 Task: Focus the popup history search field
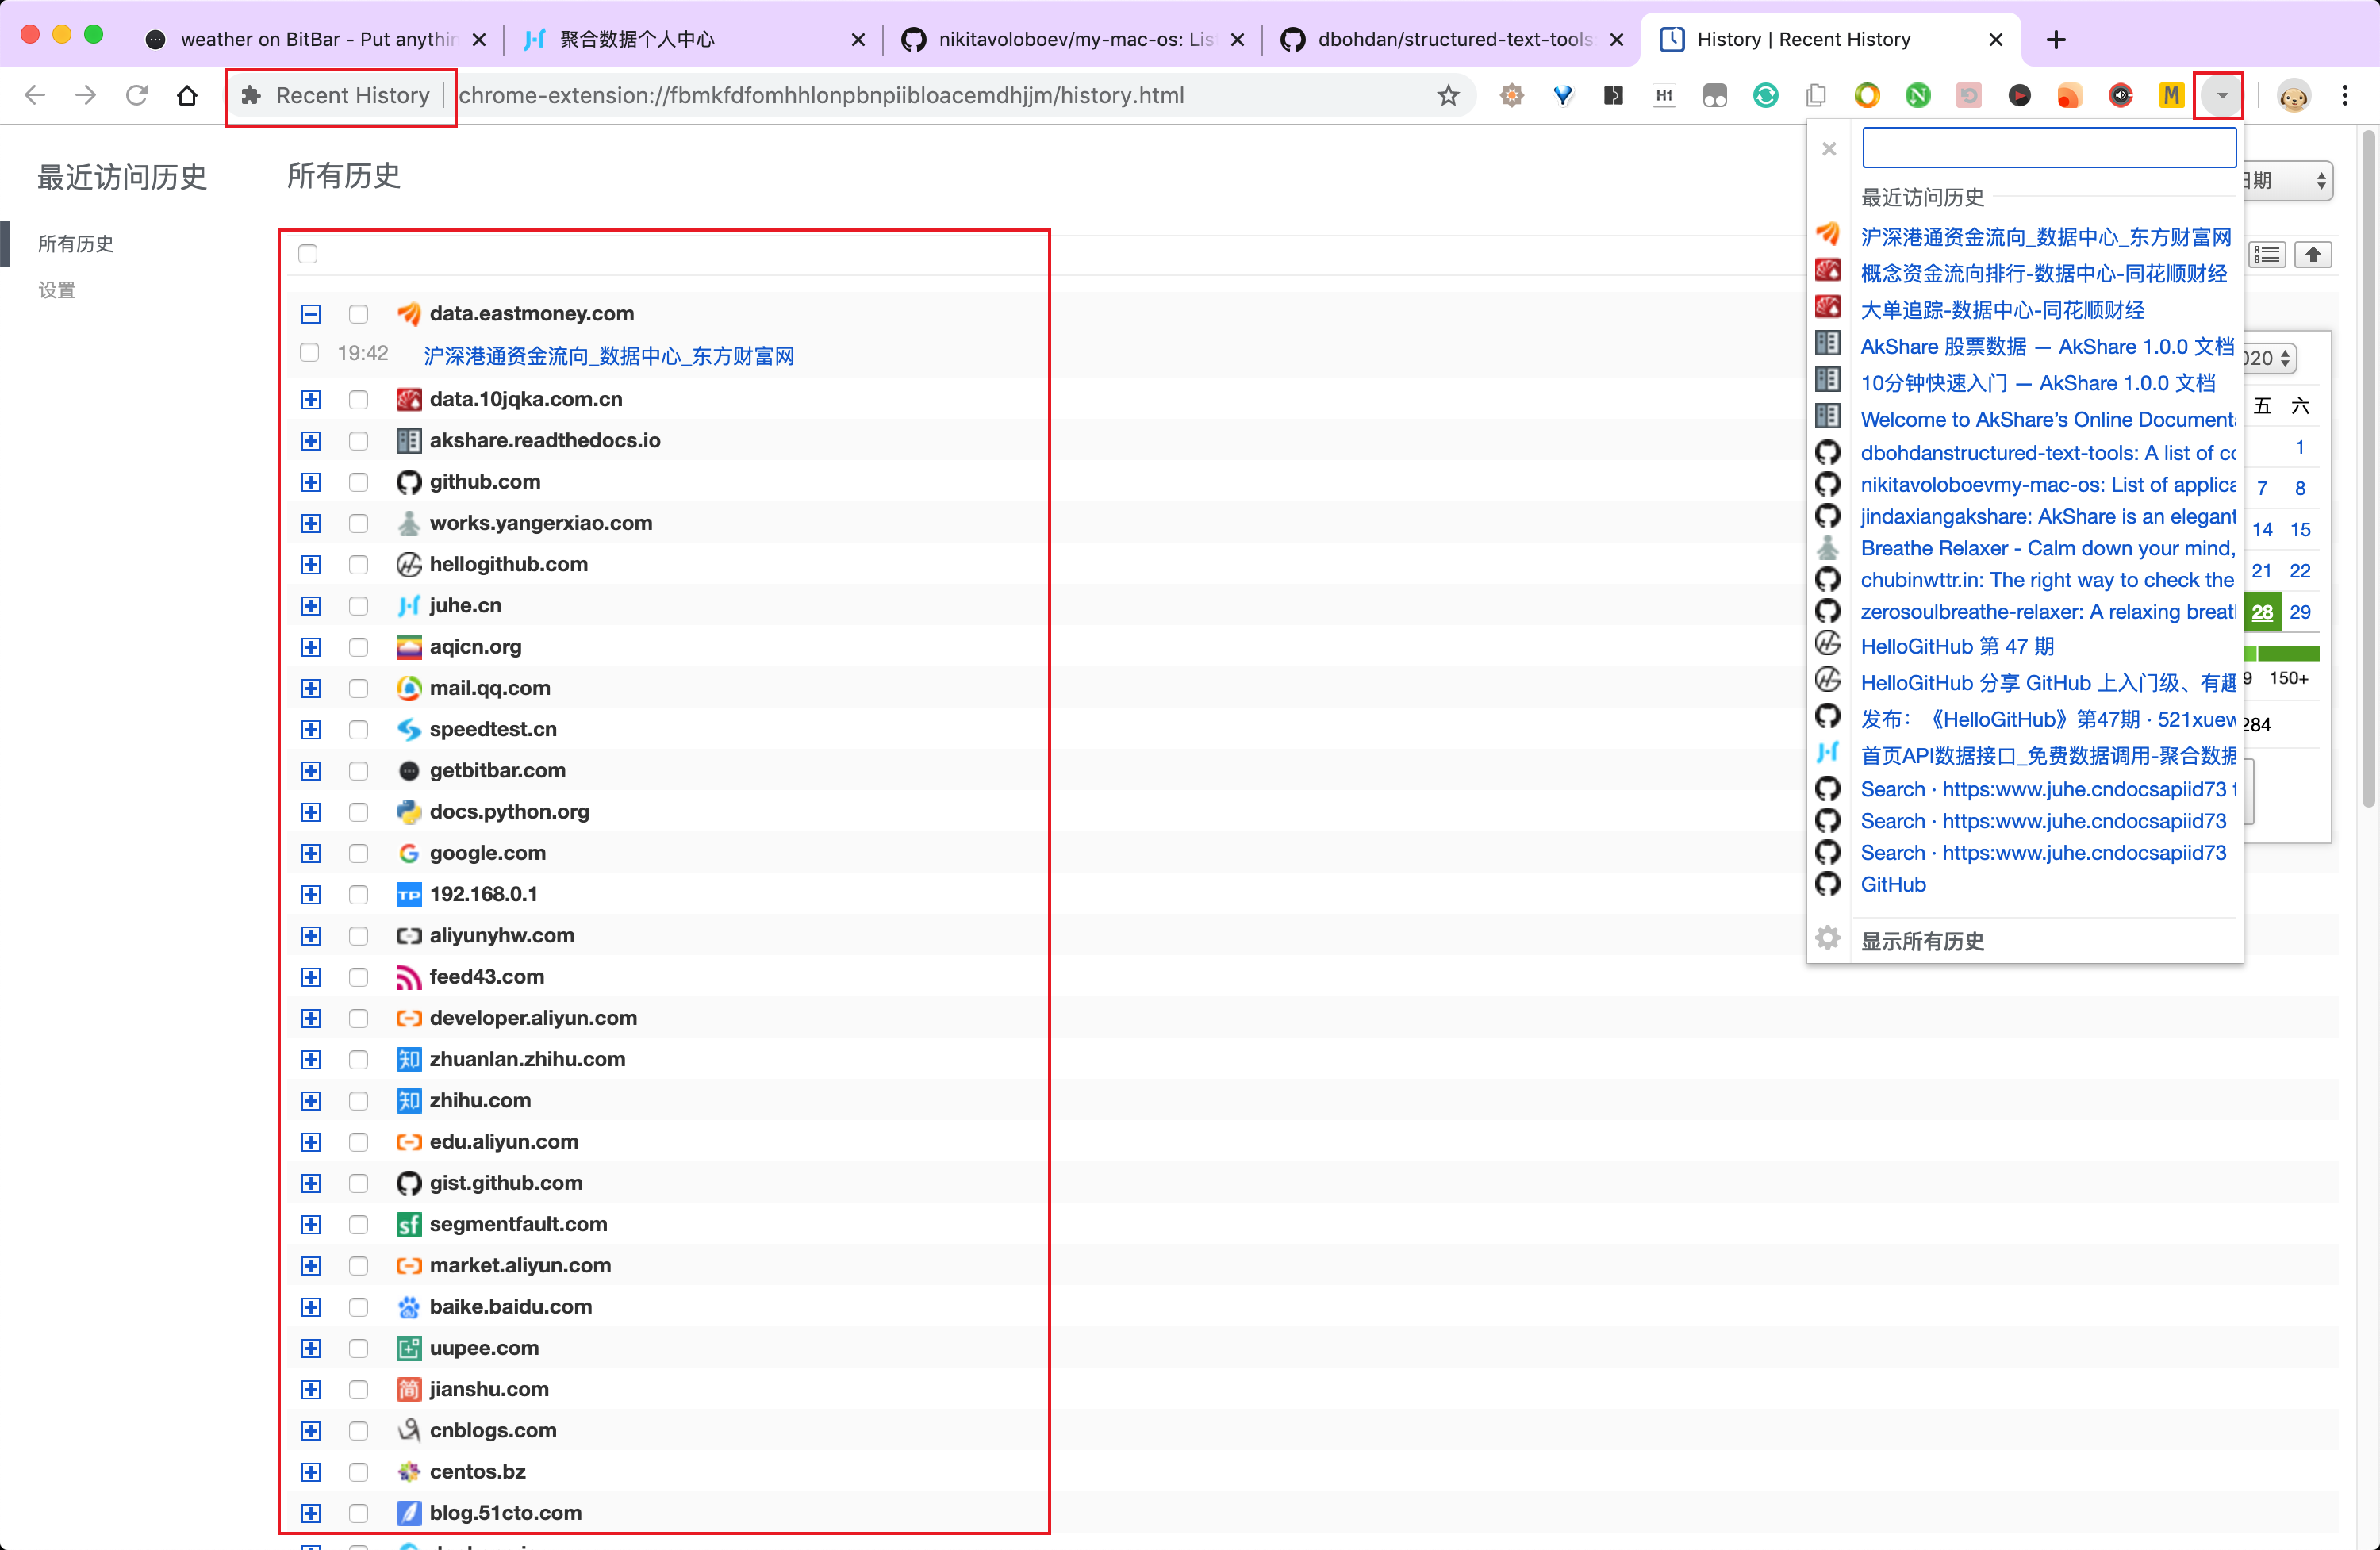coord(2048,149)
